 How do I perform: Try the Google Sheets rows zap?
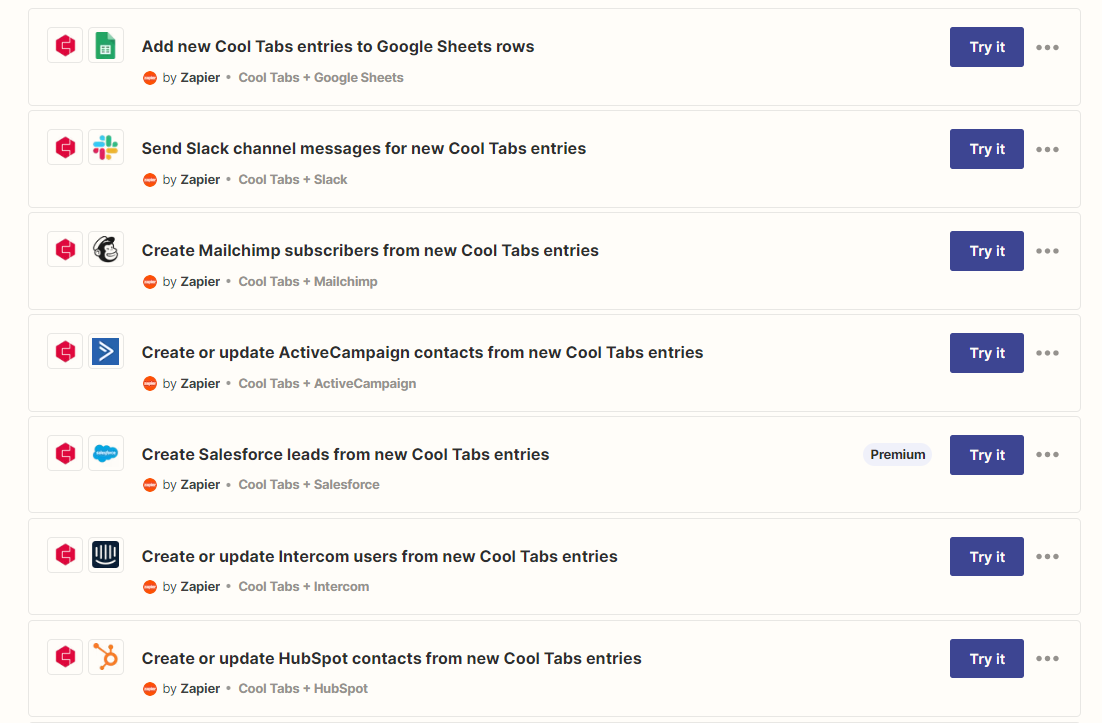987,47
